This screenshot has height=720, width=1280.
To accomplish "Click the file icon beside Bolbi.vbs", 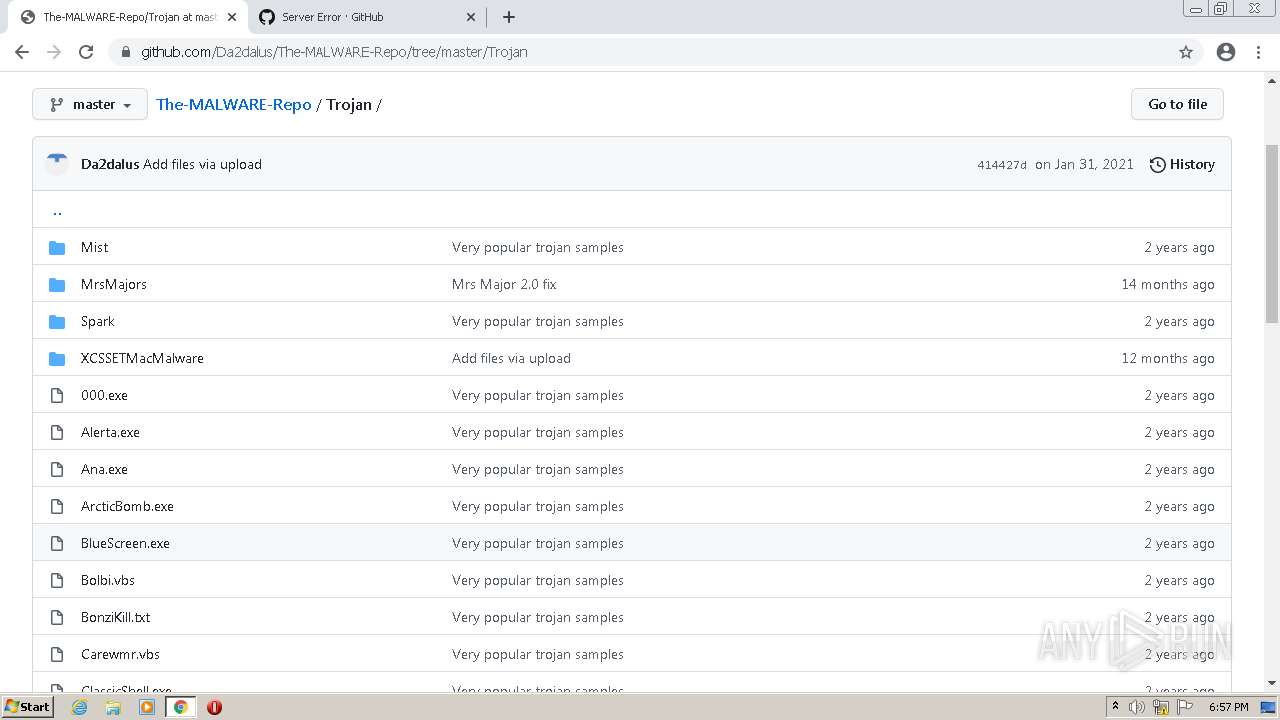I will [x=57, y=580].
